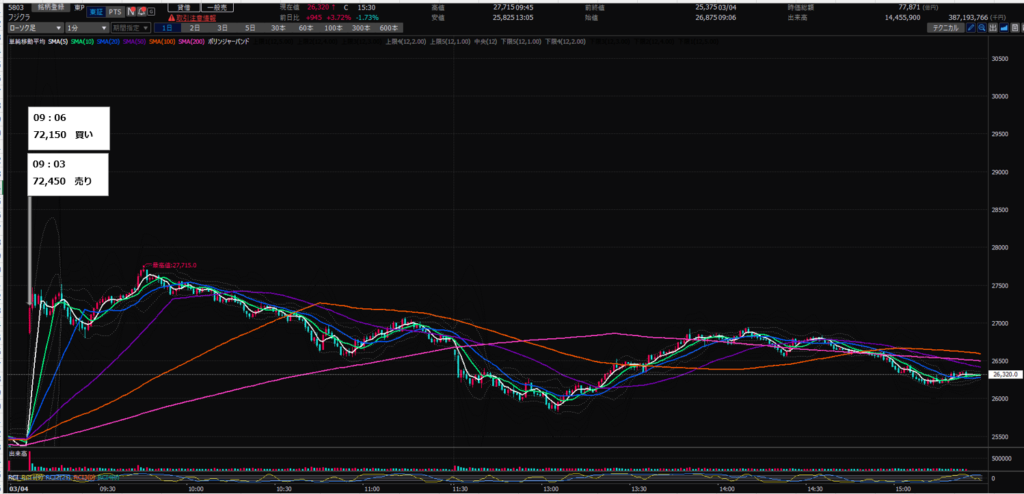The height and width of the screenshot is (494, 1024).
Task: Click the rightmost chart toolbar icon
Action: [1016, 28]
